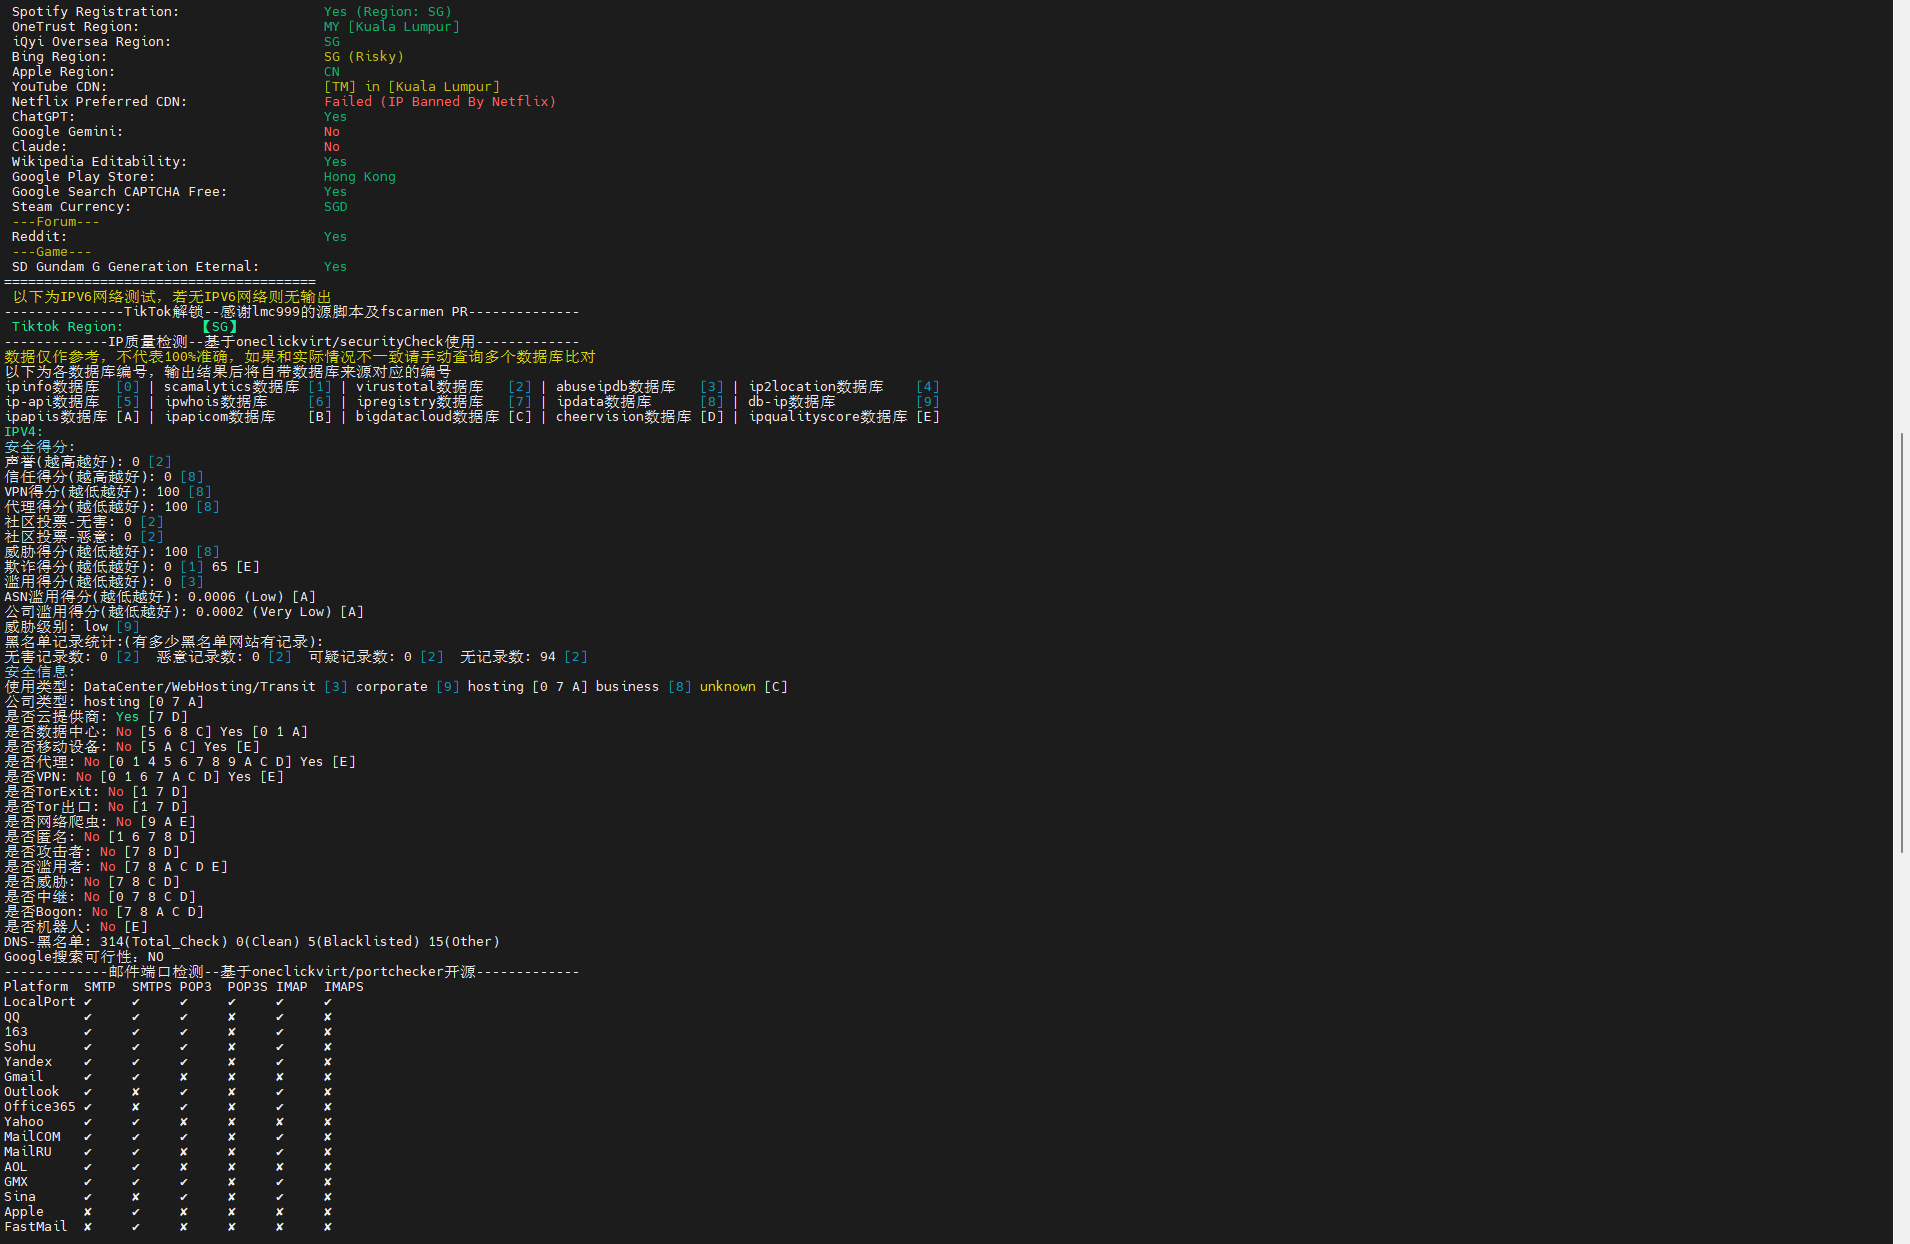Image resolution: width=1910 pixels, height=1244 pixels.
Task: Select the 'Apple Region:' label
Action: (63, 72)
